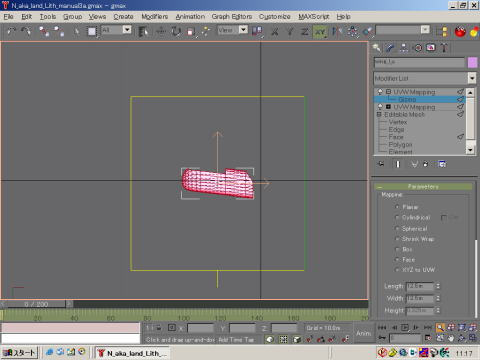Open the selection filter All dropdown
Screen dimensions: 480x360
127,30
